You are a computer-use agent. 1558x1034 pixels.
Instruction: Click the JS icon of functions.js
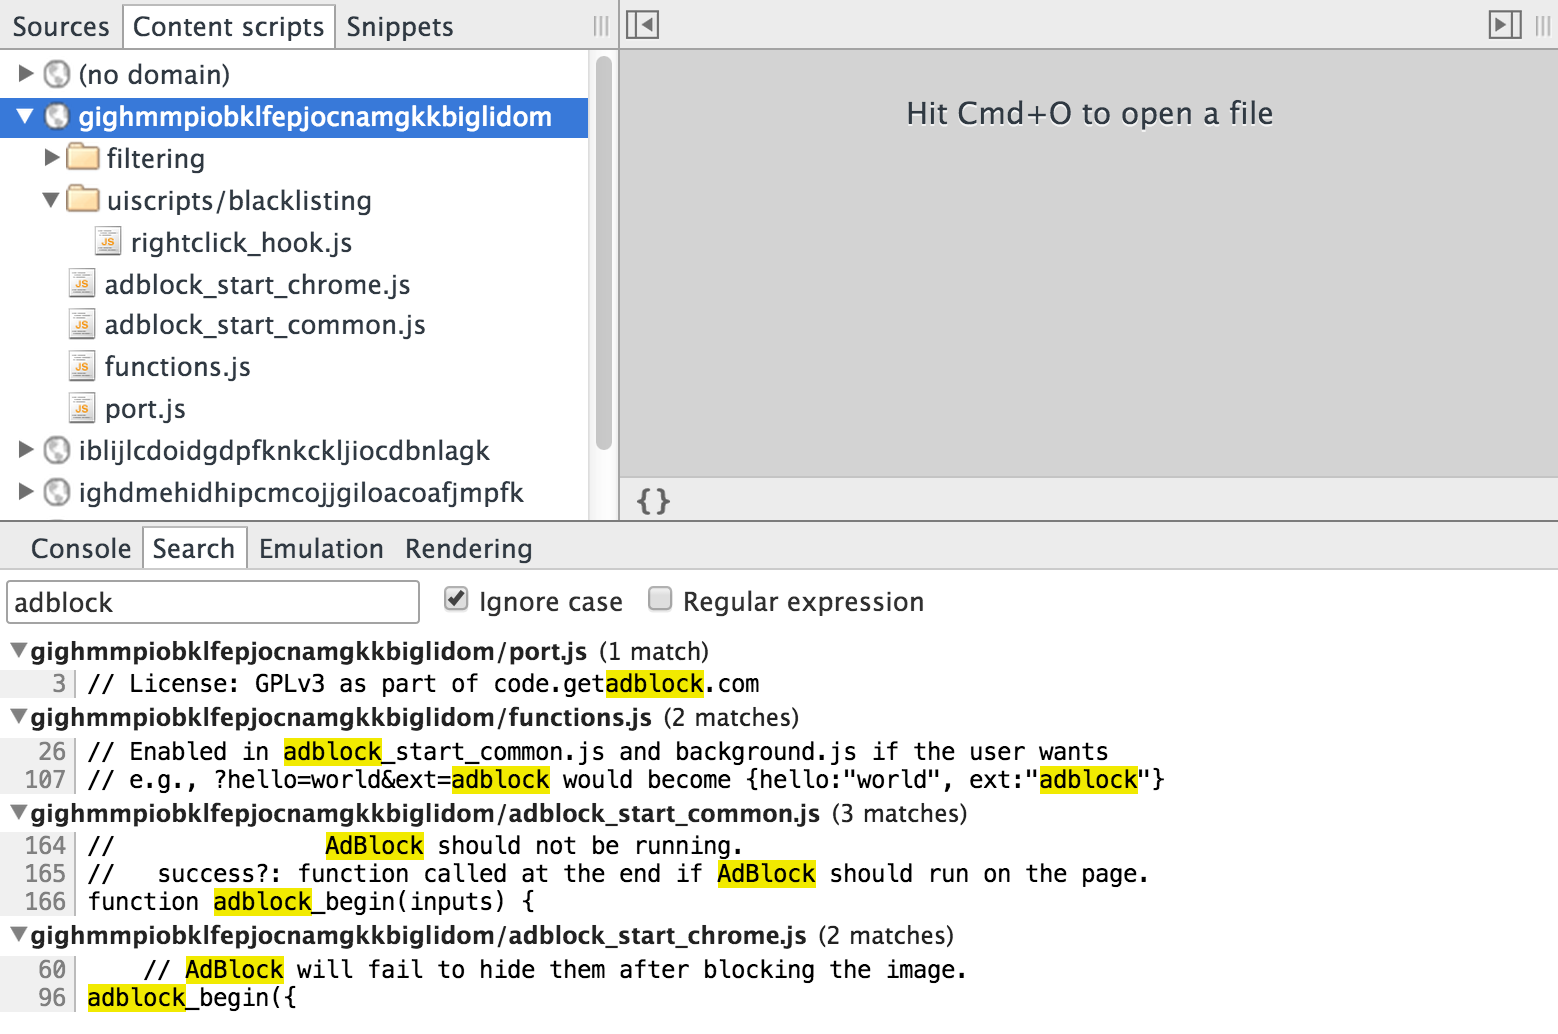coord(82,367)
